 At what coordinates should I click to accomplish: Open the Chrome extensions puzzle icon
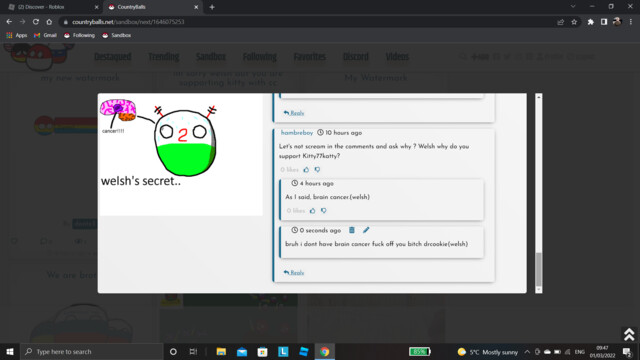590,22
